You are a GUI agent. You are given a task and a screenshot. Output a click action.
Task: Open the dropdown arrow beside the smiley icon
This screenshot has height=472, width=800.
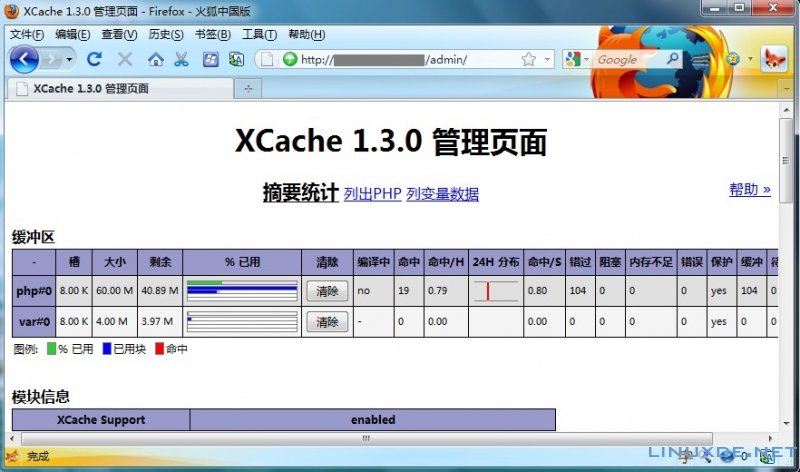click(x=750, y=59)
